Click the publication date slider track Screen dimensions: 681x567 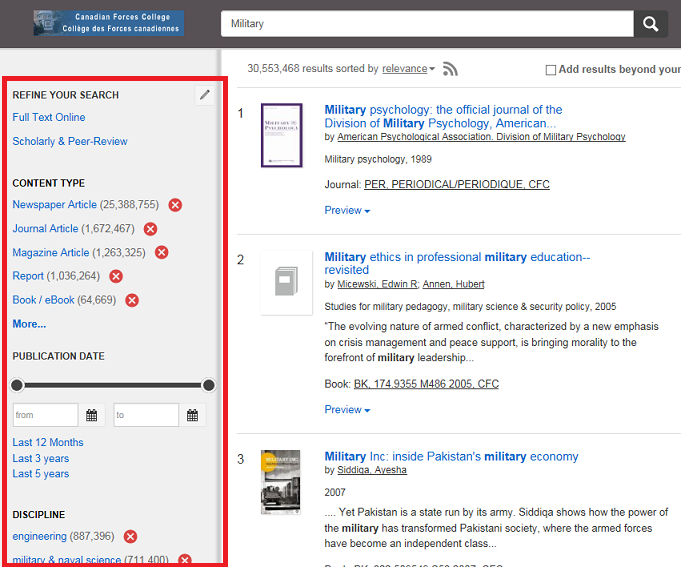point(113,385)
